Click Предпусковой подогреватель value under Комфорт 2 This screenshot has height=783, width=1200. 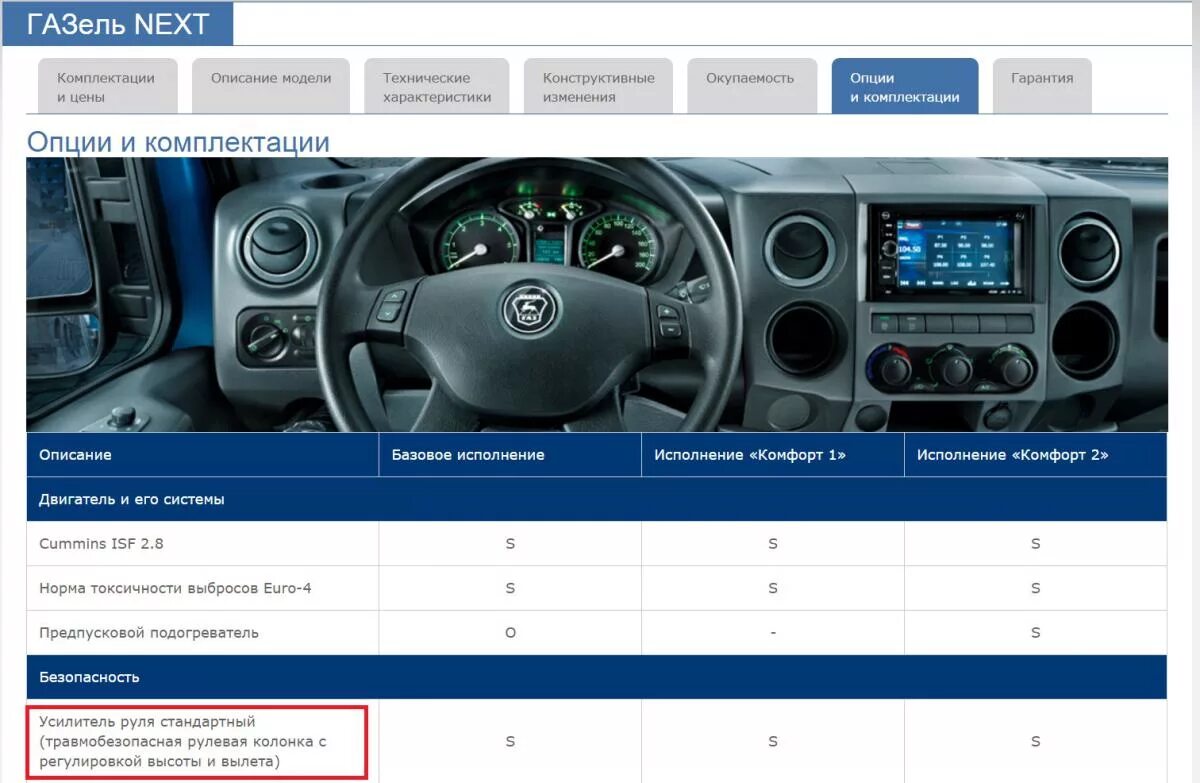click(x=1035, y=633)
